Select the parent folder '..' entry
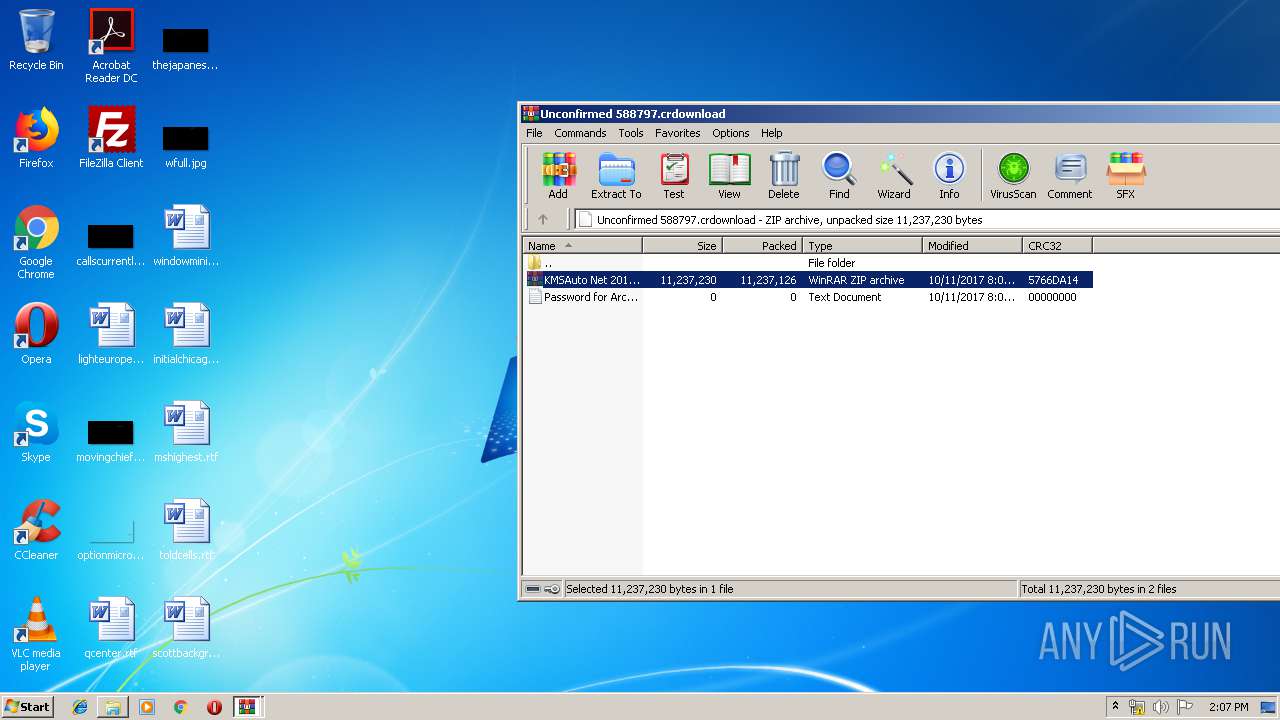This screenshot has height=720, width=1280. [808, 263]
